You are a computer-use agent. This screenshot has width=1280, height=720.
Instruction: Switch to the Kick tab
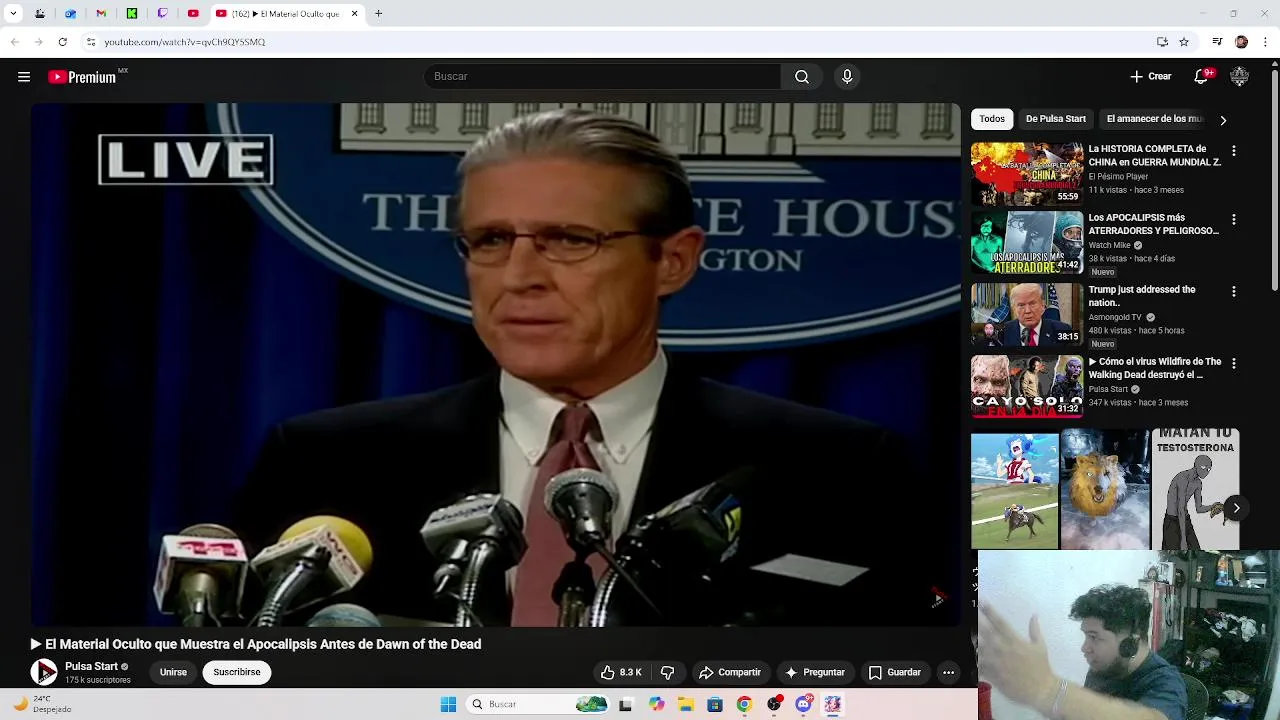132,14
